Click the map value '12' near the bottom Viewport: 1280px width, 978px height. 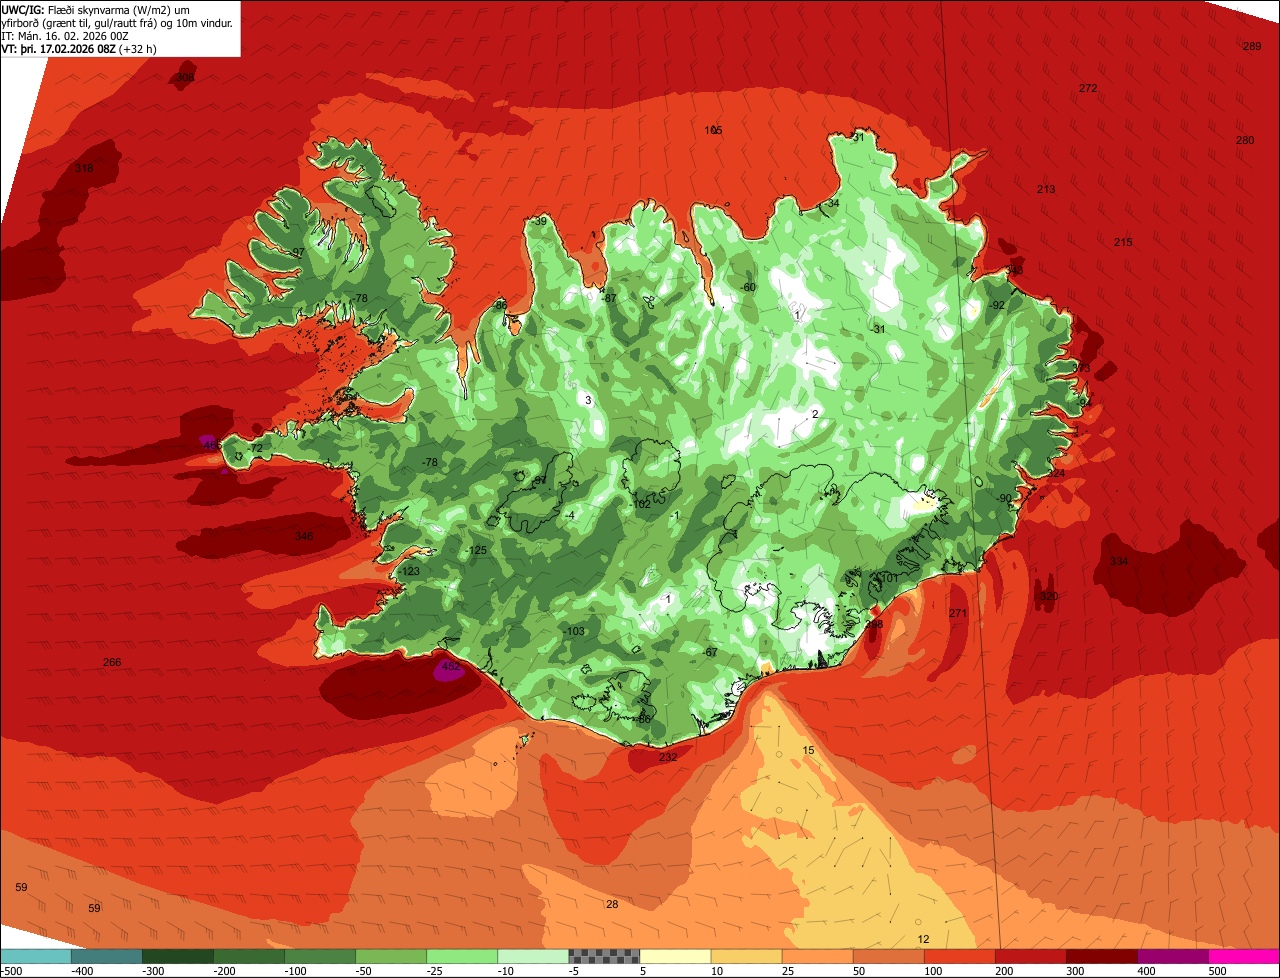click(x=923, y=939)
